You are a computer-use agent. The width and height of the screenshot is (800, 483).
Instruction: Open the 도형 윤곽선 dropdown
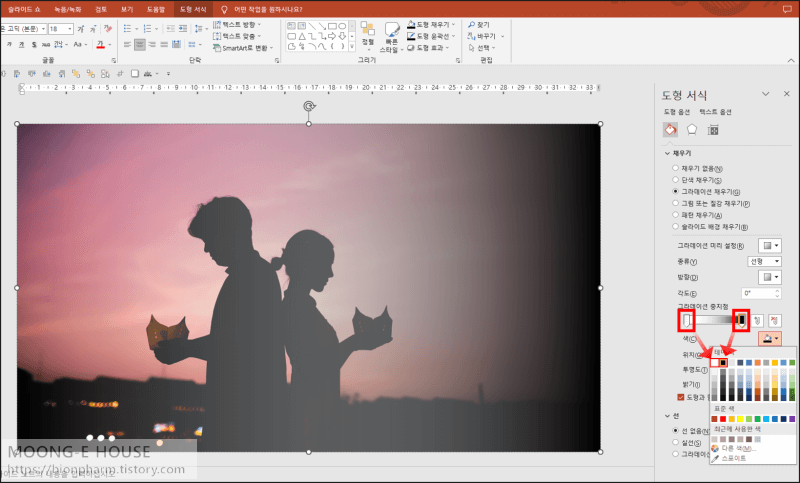(431, 36)
